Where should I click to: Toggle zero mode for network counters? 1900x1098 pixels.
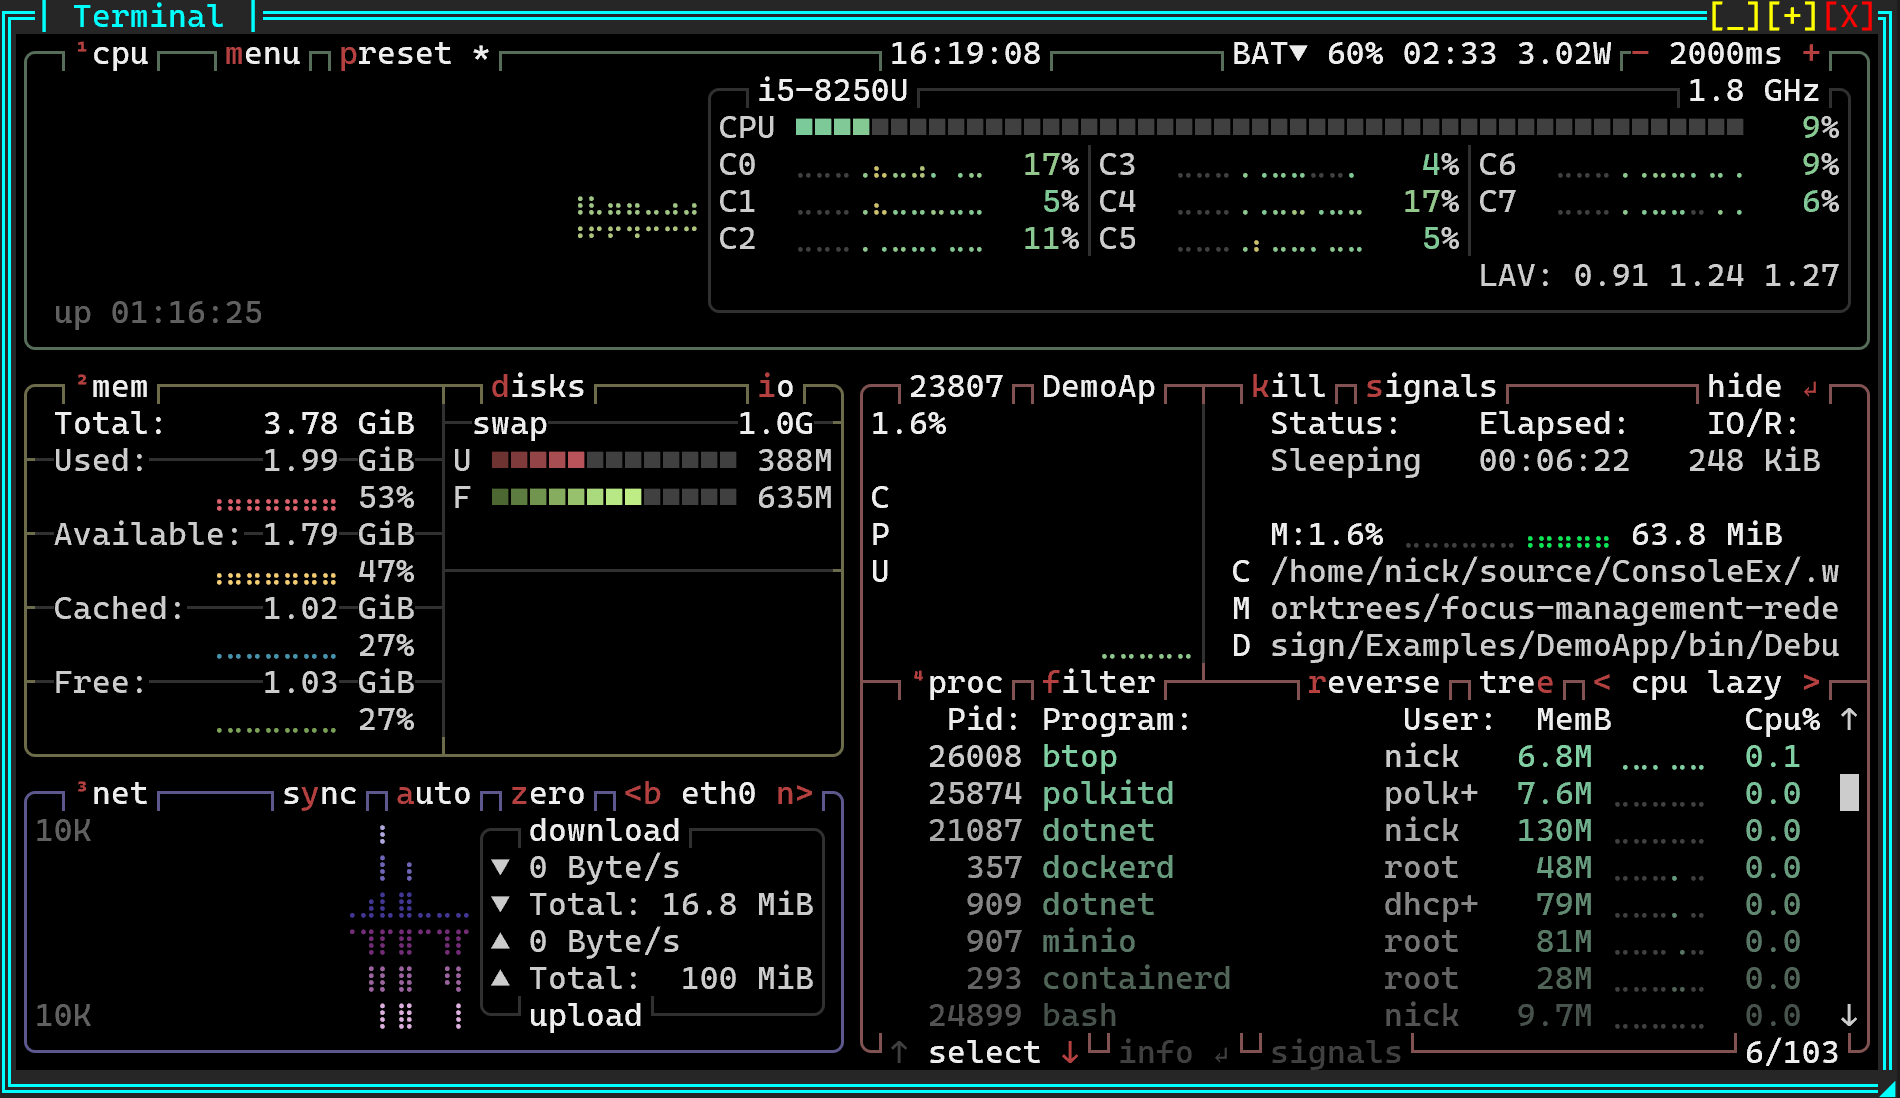point(548,793)
